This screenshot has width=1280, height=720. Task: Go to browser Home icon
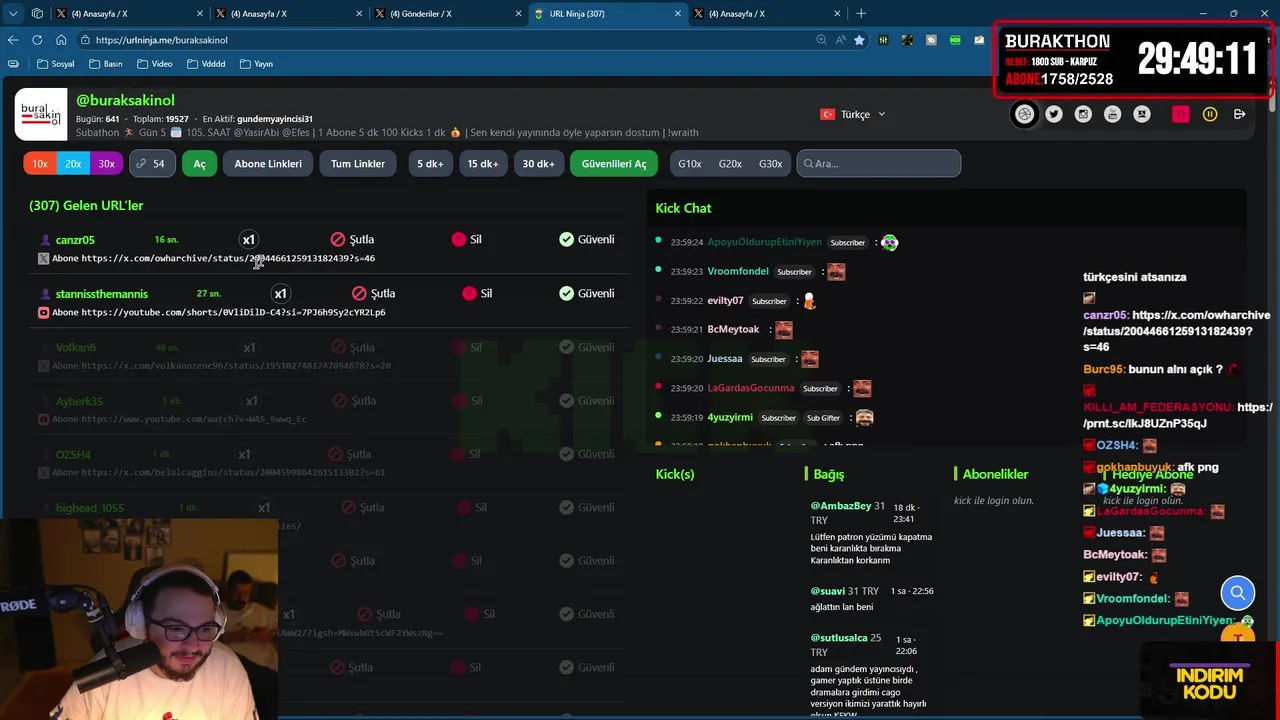click(61, 40)
